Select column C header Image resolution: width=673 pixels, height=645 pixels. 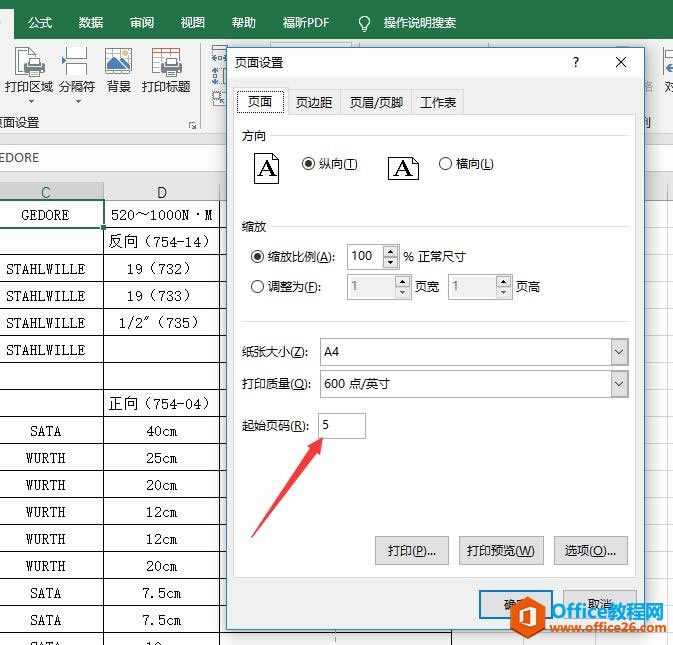(46, 192)
